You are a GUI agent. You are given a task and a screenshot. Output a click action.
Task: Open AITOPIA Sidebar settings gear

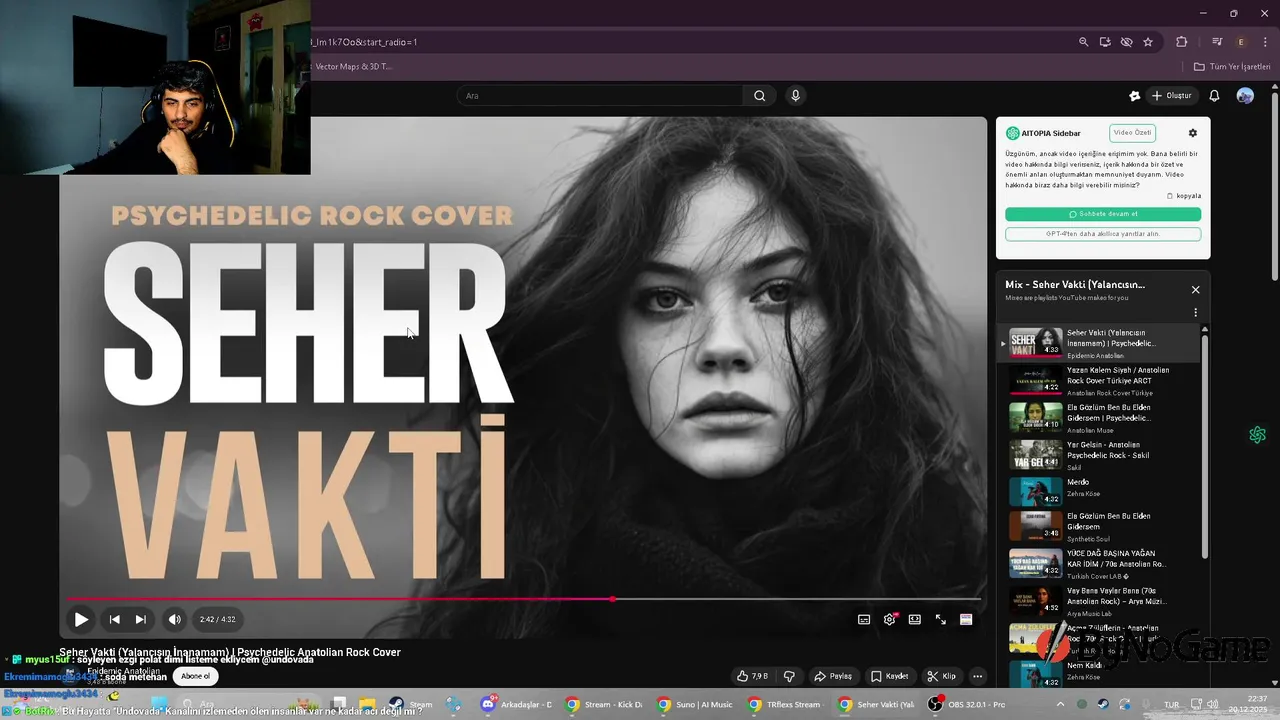click(x=1192, y=133)
